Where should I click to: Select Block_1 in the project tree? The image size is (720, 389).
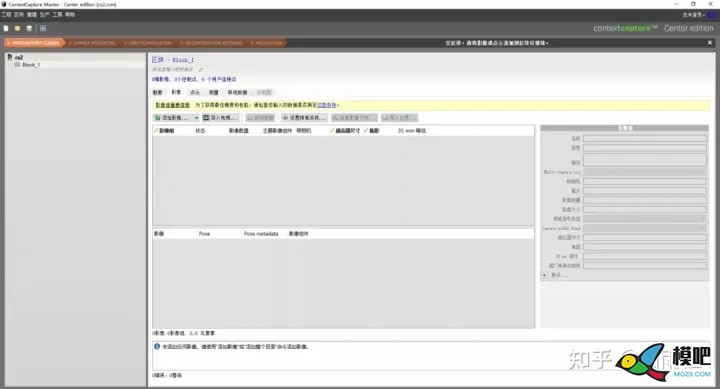click(31, 65)
